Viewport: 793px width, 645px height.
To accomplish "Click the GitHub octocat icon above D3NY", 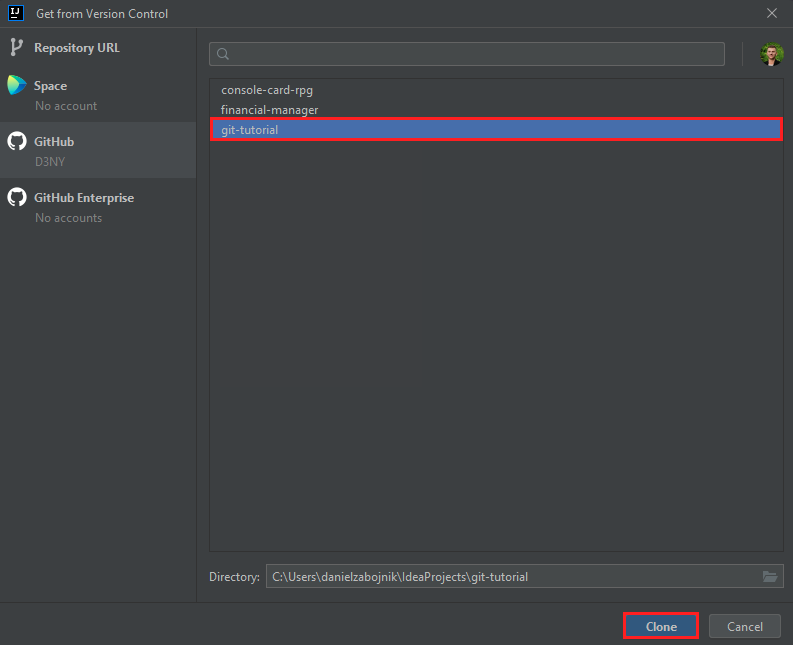I will (x=17, y=141).
